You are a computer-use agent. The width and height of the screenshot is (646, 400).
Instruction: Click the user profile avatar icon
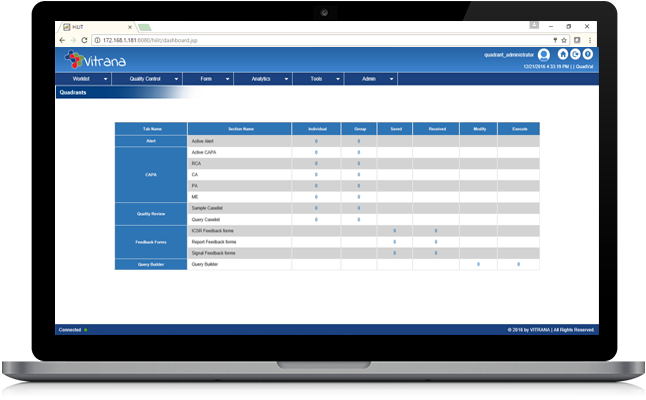[x=544, y=55]
